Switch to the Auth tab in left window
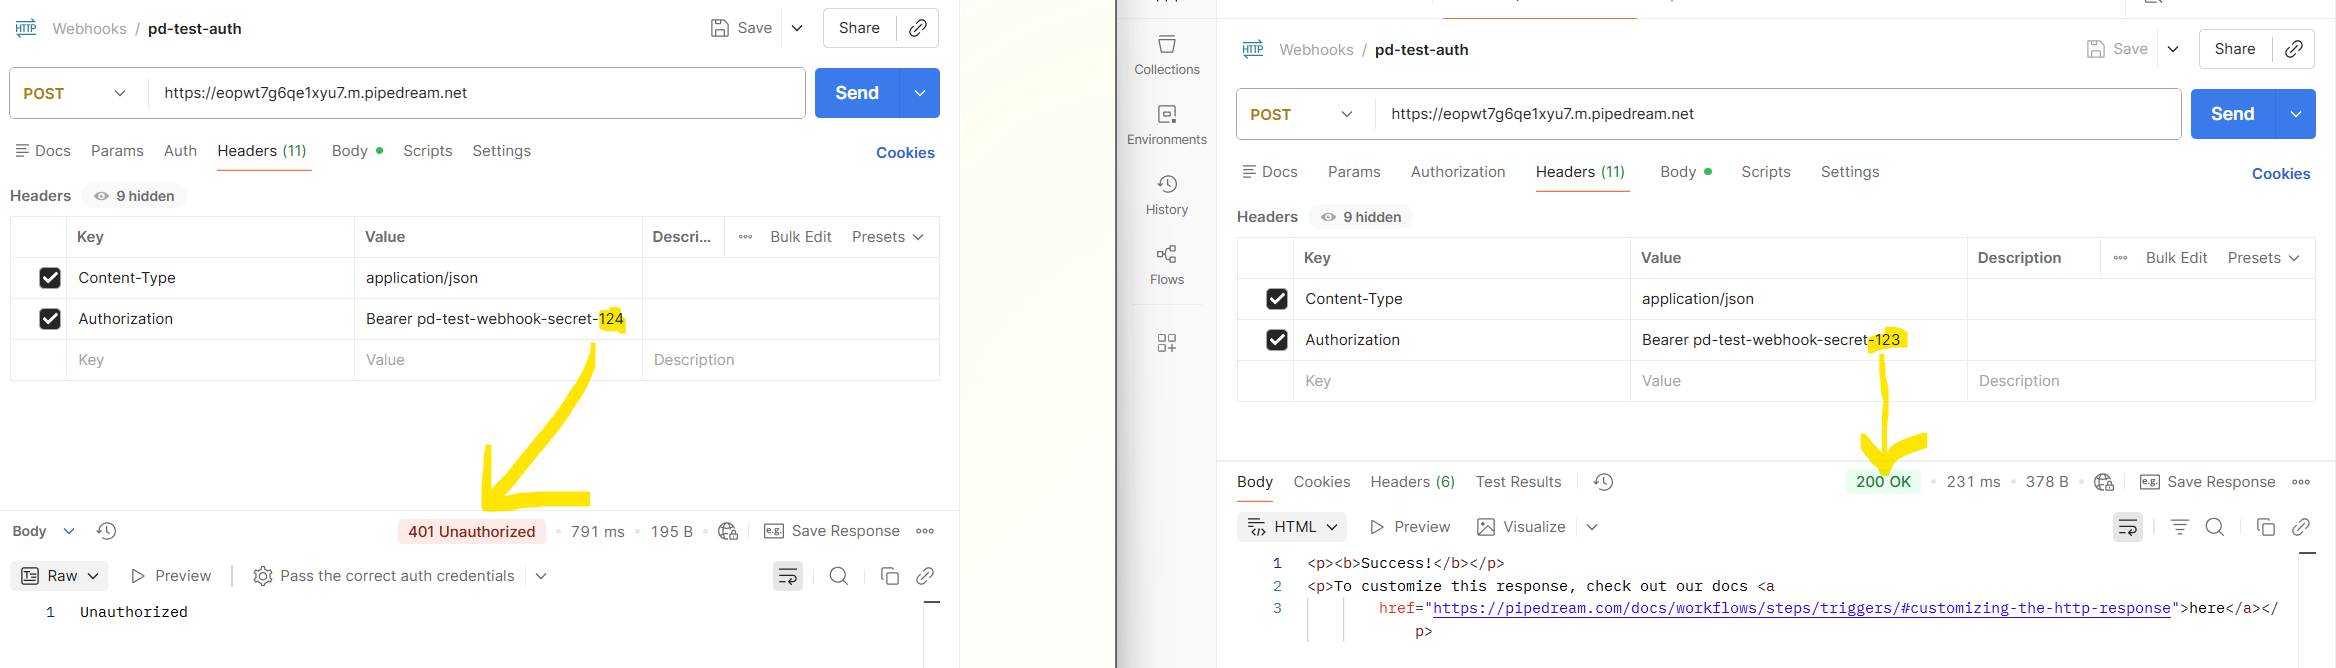This screenshot has height=668, width=2336. point(180,151)
